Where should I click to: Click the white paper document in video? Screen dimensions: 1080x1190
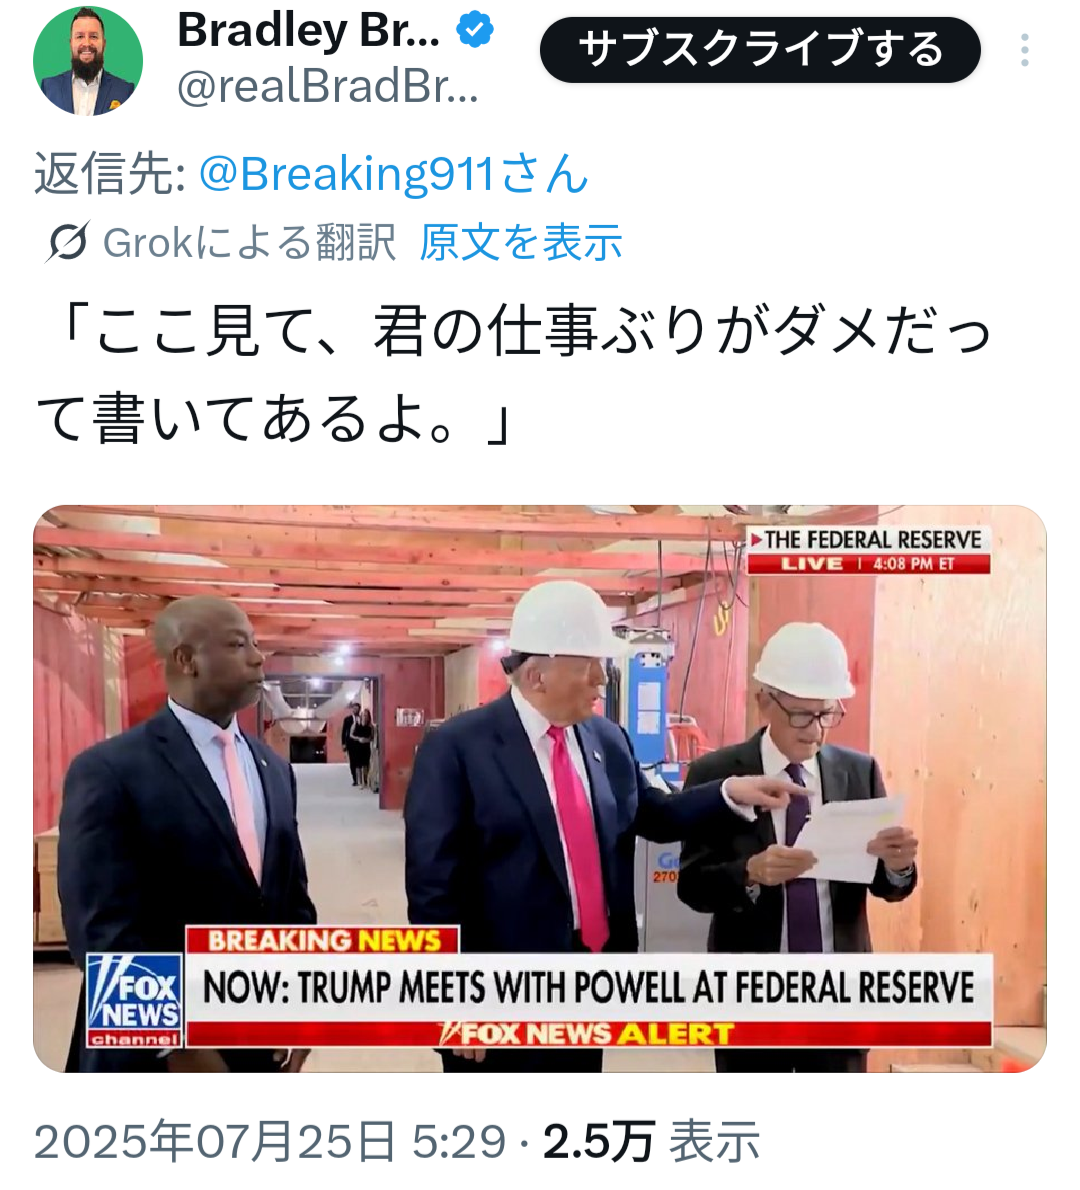tap(850, 837)
